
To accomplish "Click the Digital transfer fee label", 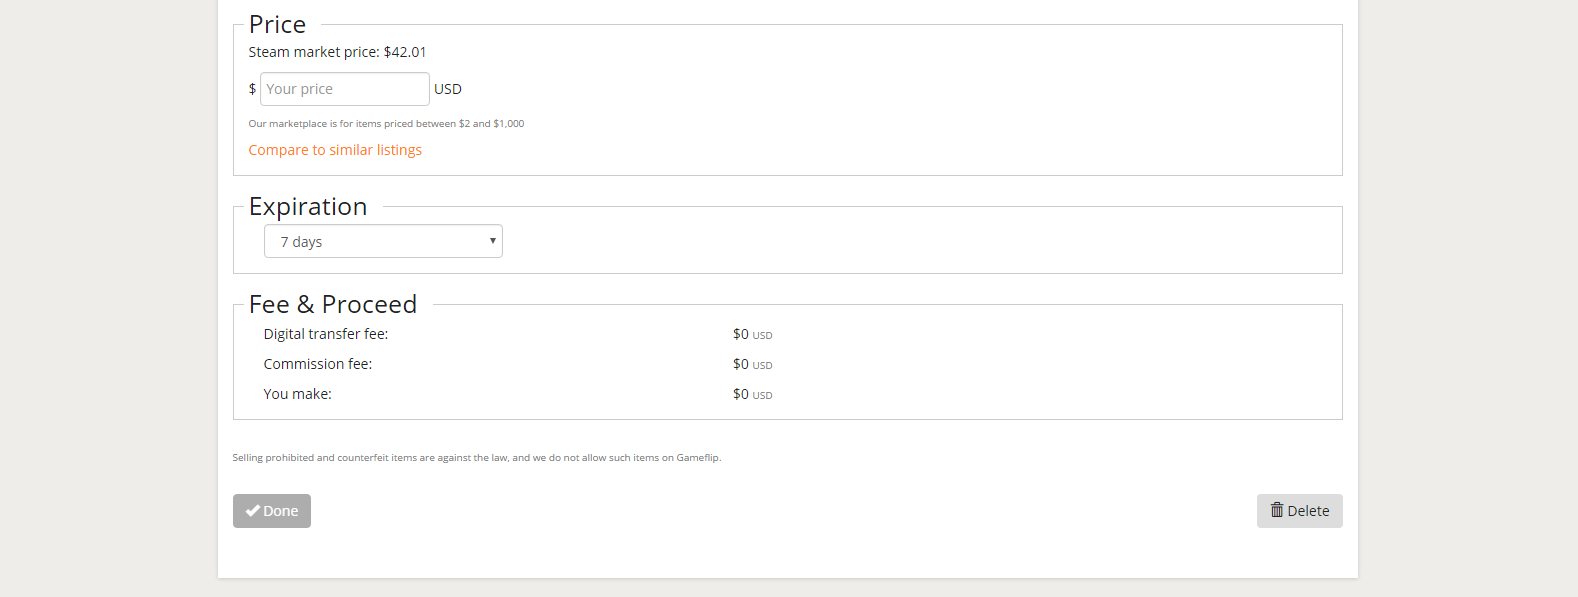I will [326, 334].
